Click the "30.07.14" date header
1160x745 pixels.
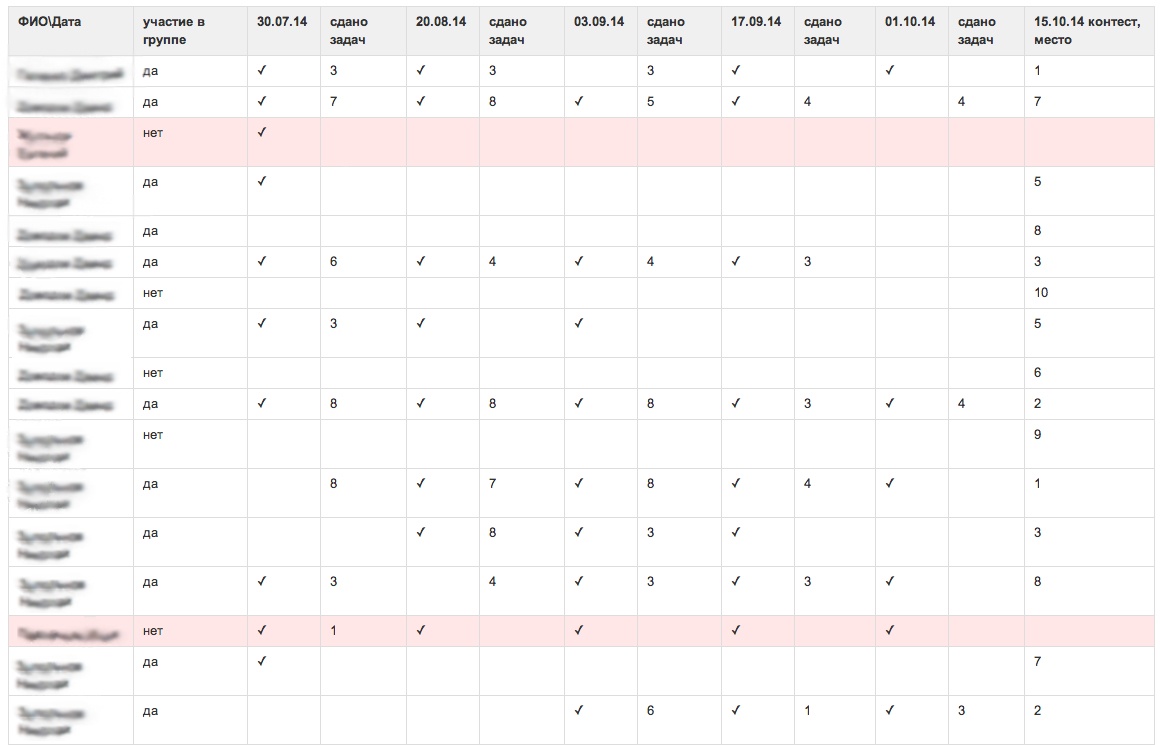click(283, 21)
